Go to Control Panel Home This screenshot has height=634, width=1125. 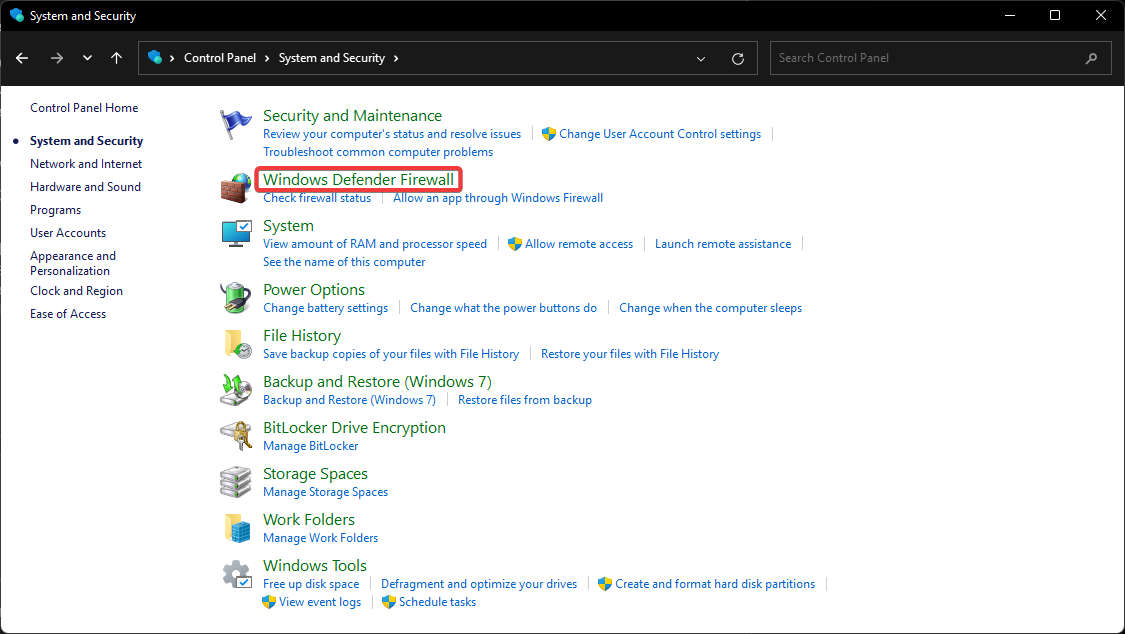click(84, 108)
